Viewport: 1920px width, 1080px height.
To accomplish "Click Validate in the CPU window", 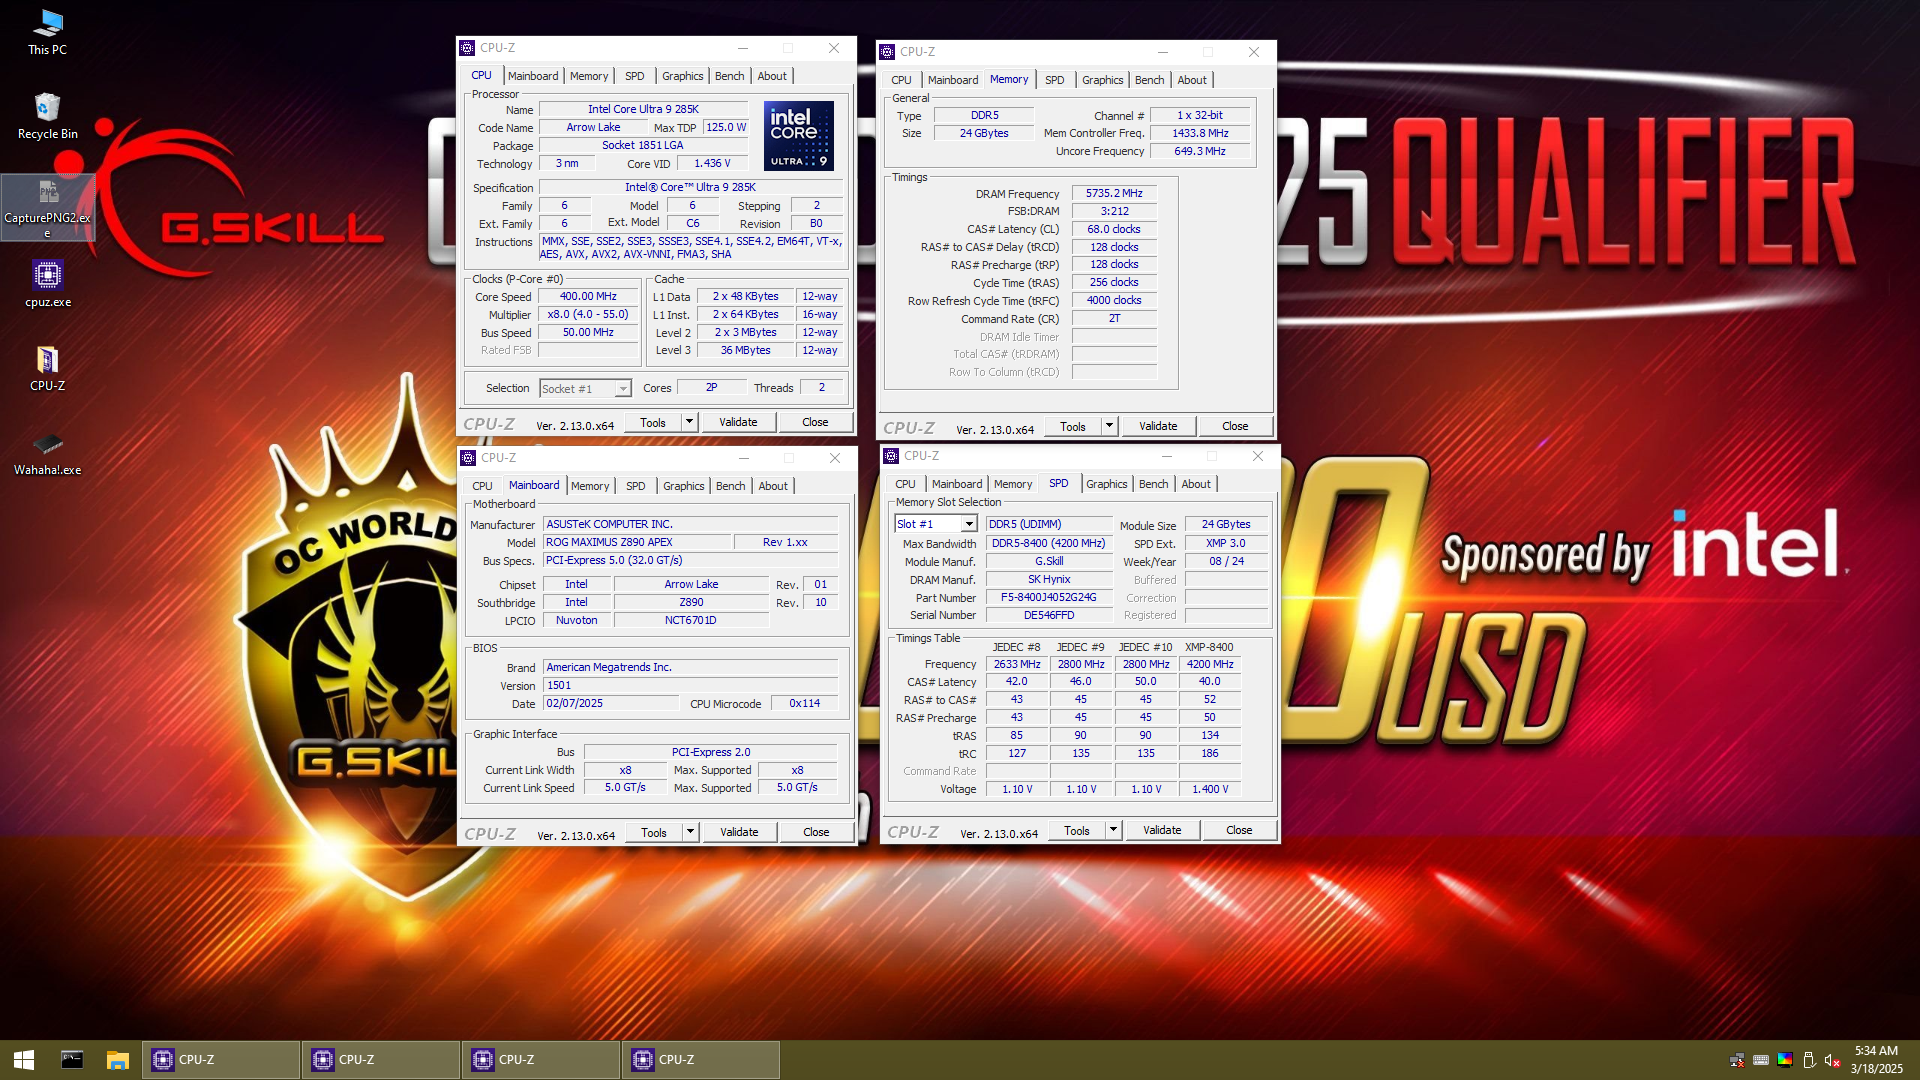I will point(738,422).
